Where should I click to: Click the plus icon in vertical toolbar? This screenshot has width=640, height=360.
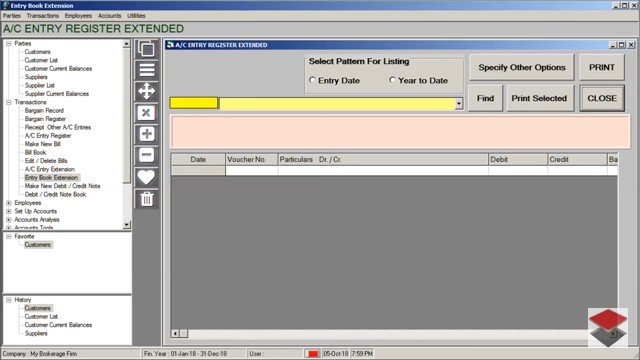click(x=147, y=134)
